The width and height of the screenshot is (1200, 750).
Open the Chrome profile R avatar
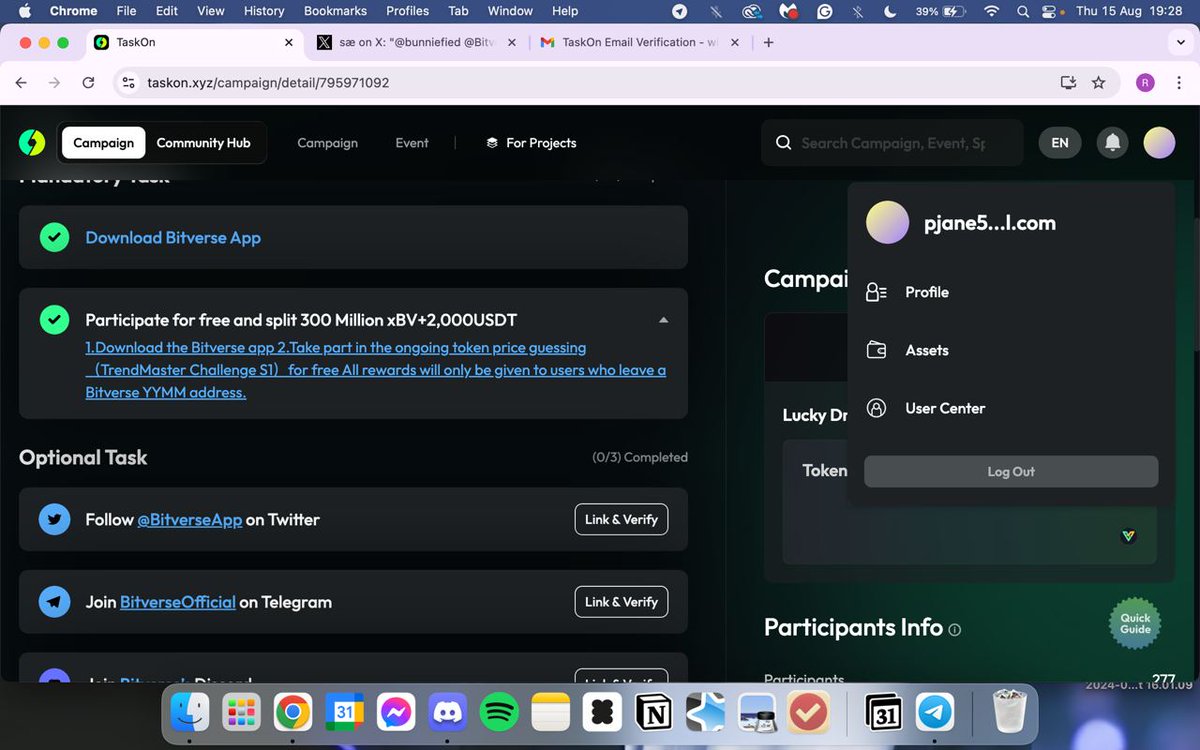coord(1145,83)
